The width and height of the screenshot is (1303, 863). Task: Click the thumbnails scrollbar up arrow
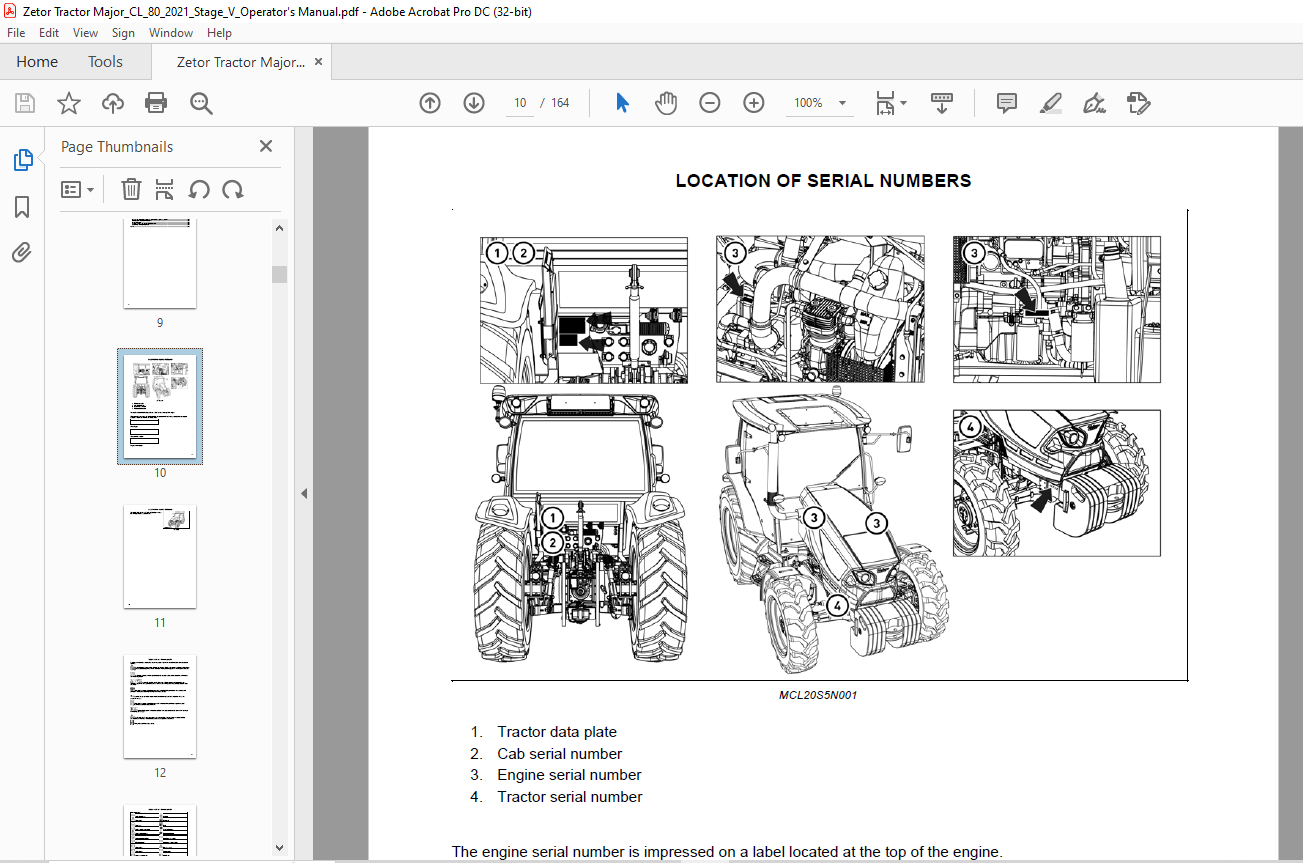coord(280,228)
